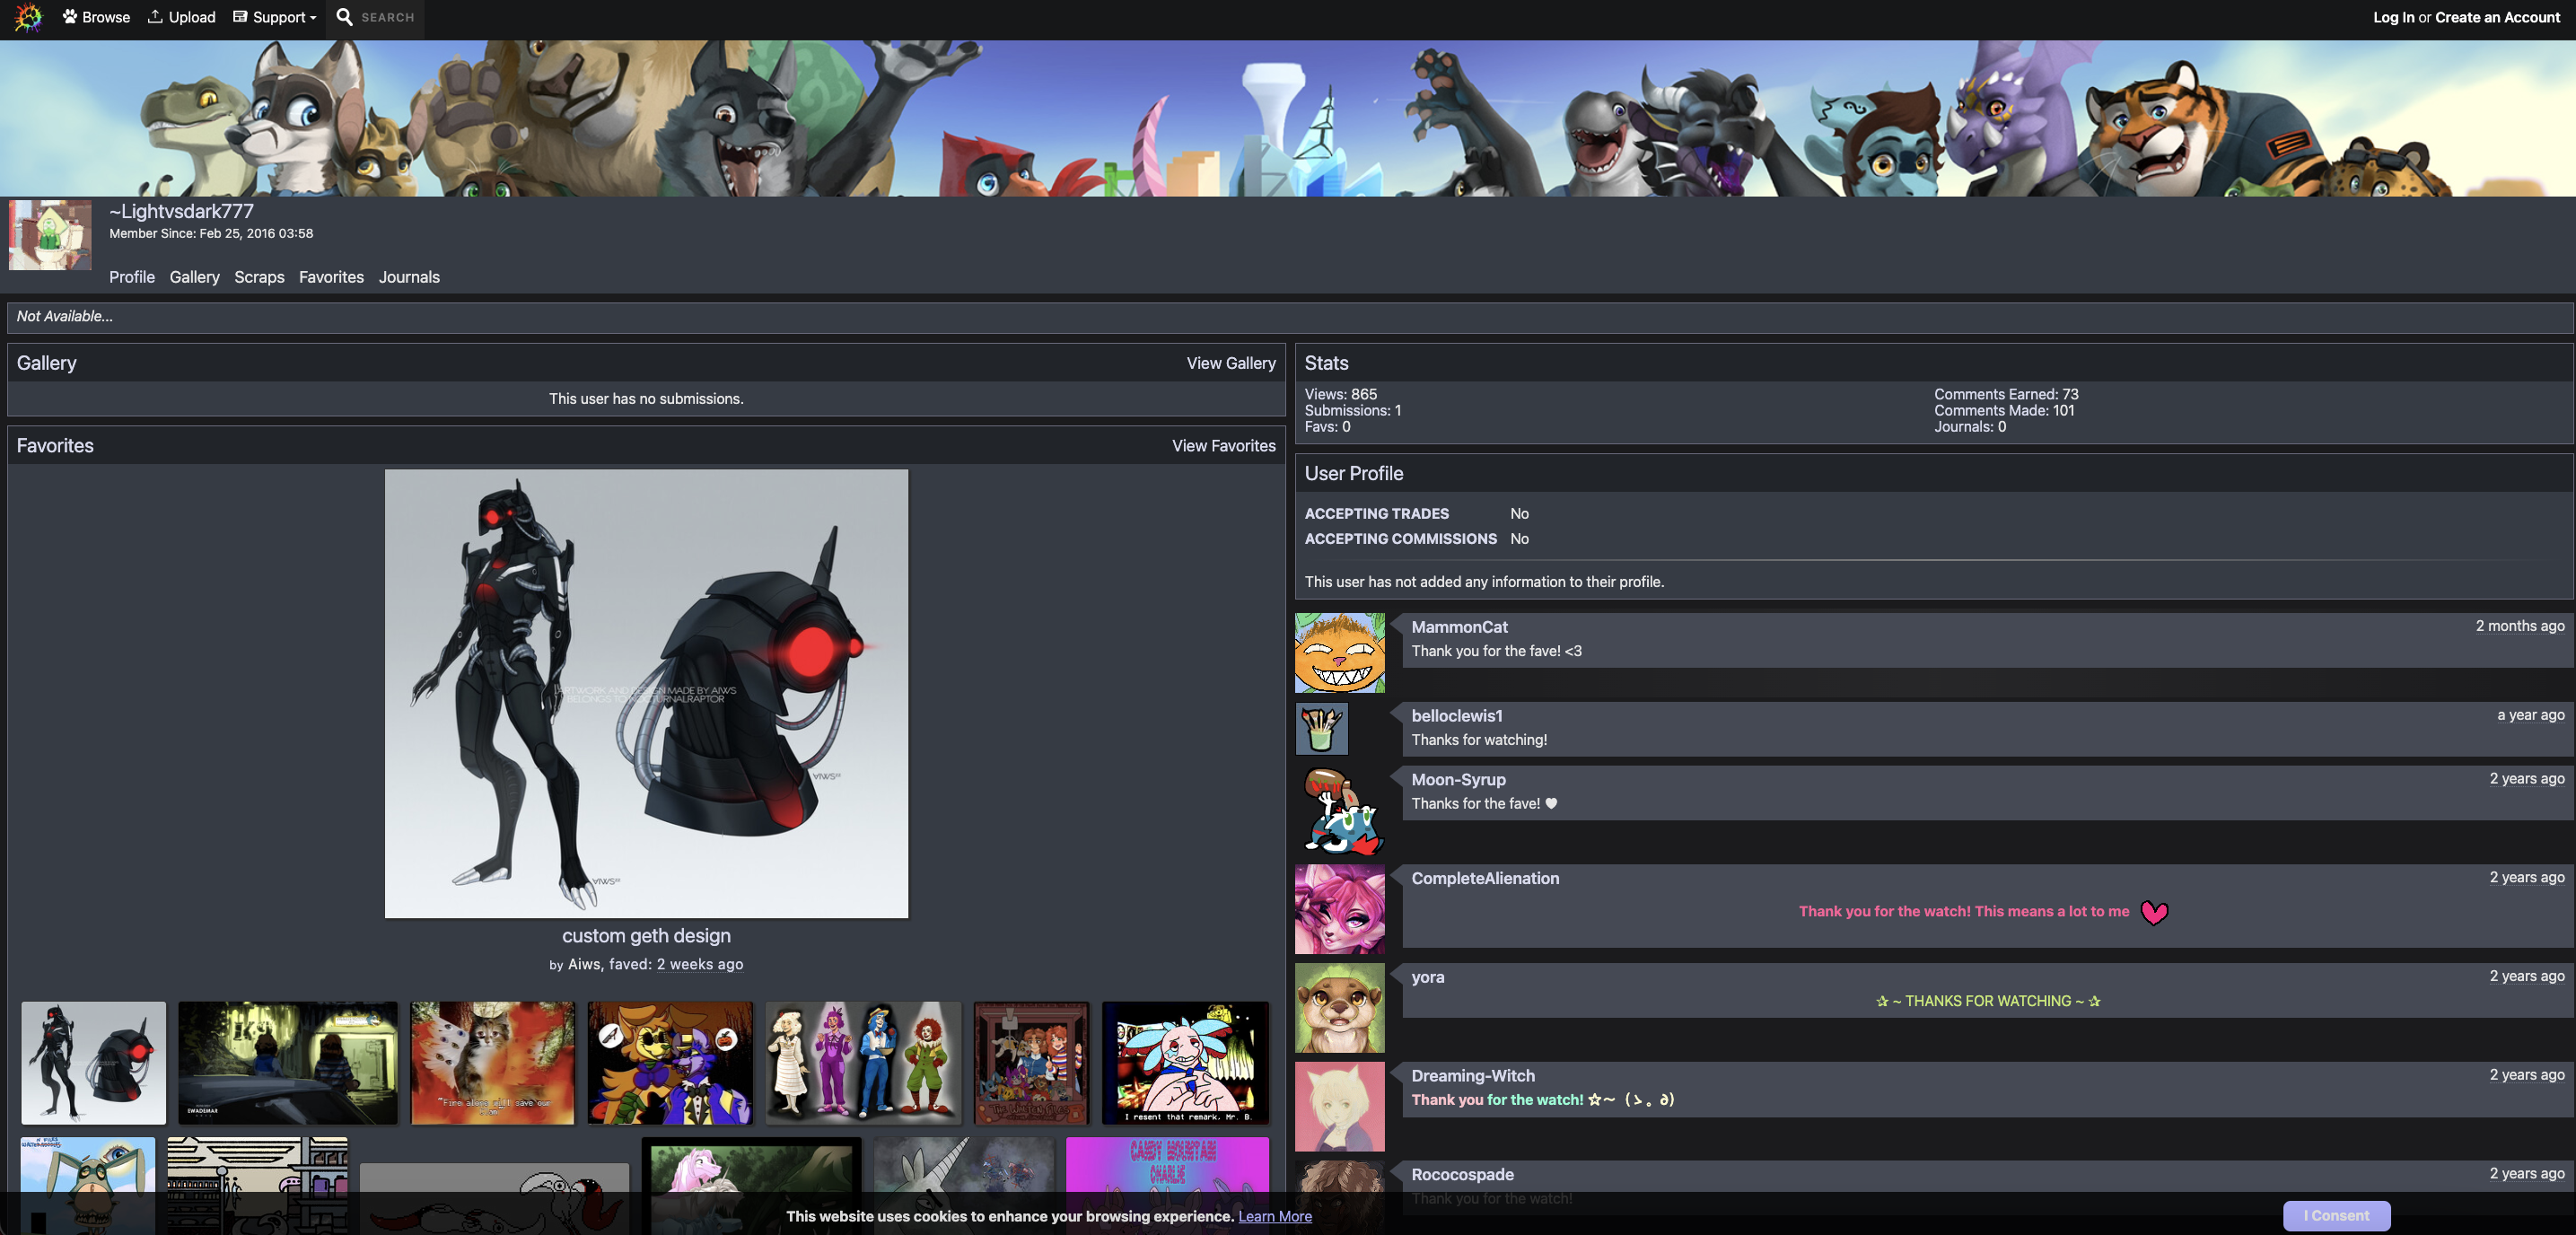This screenshot has width=2576, height=1235.
Task: Open the pink horse in forest thumbnail
Action: [751, 1185]
